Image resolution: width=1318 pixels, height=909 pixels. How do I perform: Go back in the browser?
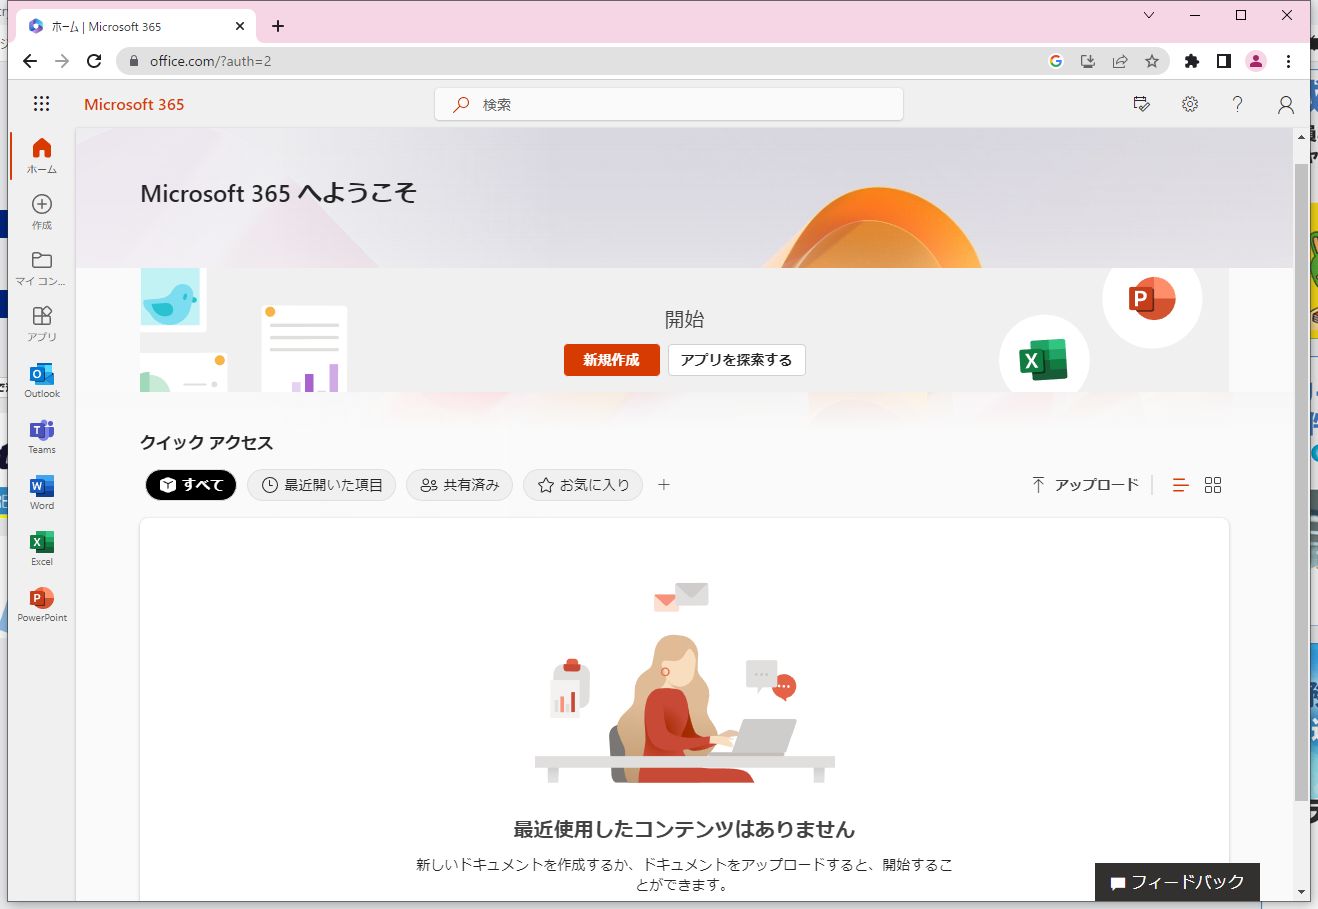pyautogui.click(x=30, y=61)
